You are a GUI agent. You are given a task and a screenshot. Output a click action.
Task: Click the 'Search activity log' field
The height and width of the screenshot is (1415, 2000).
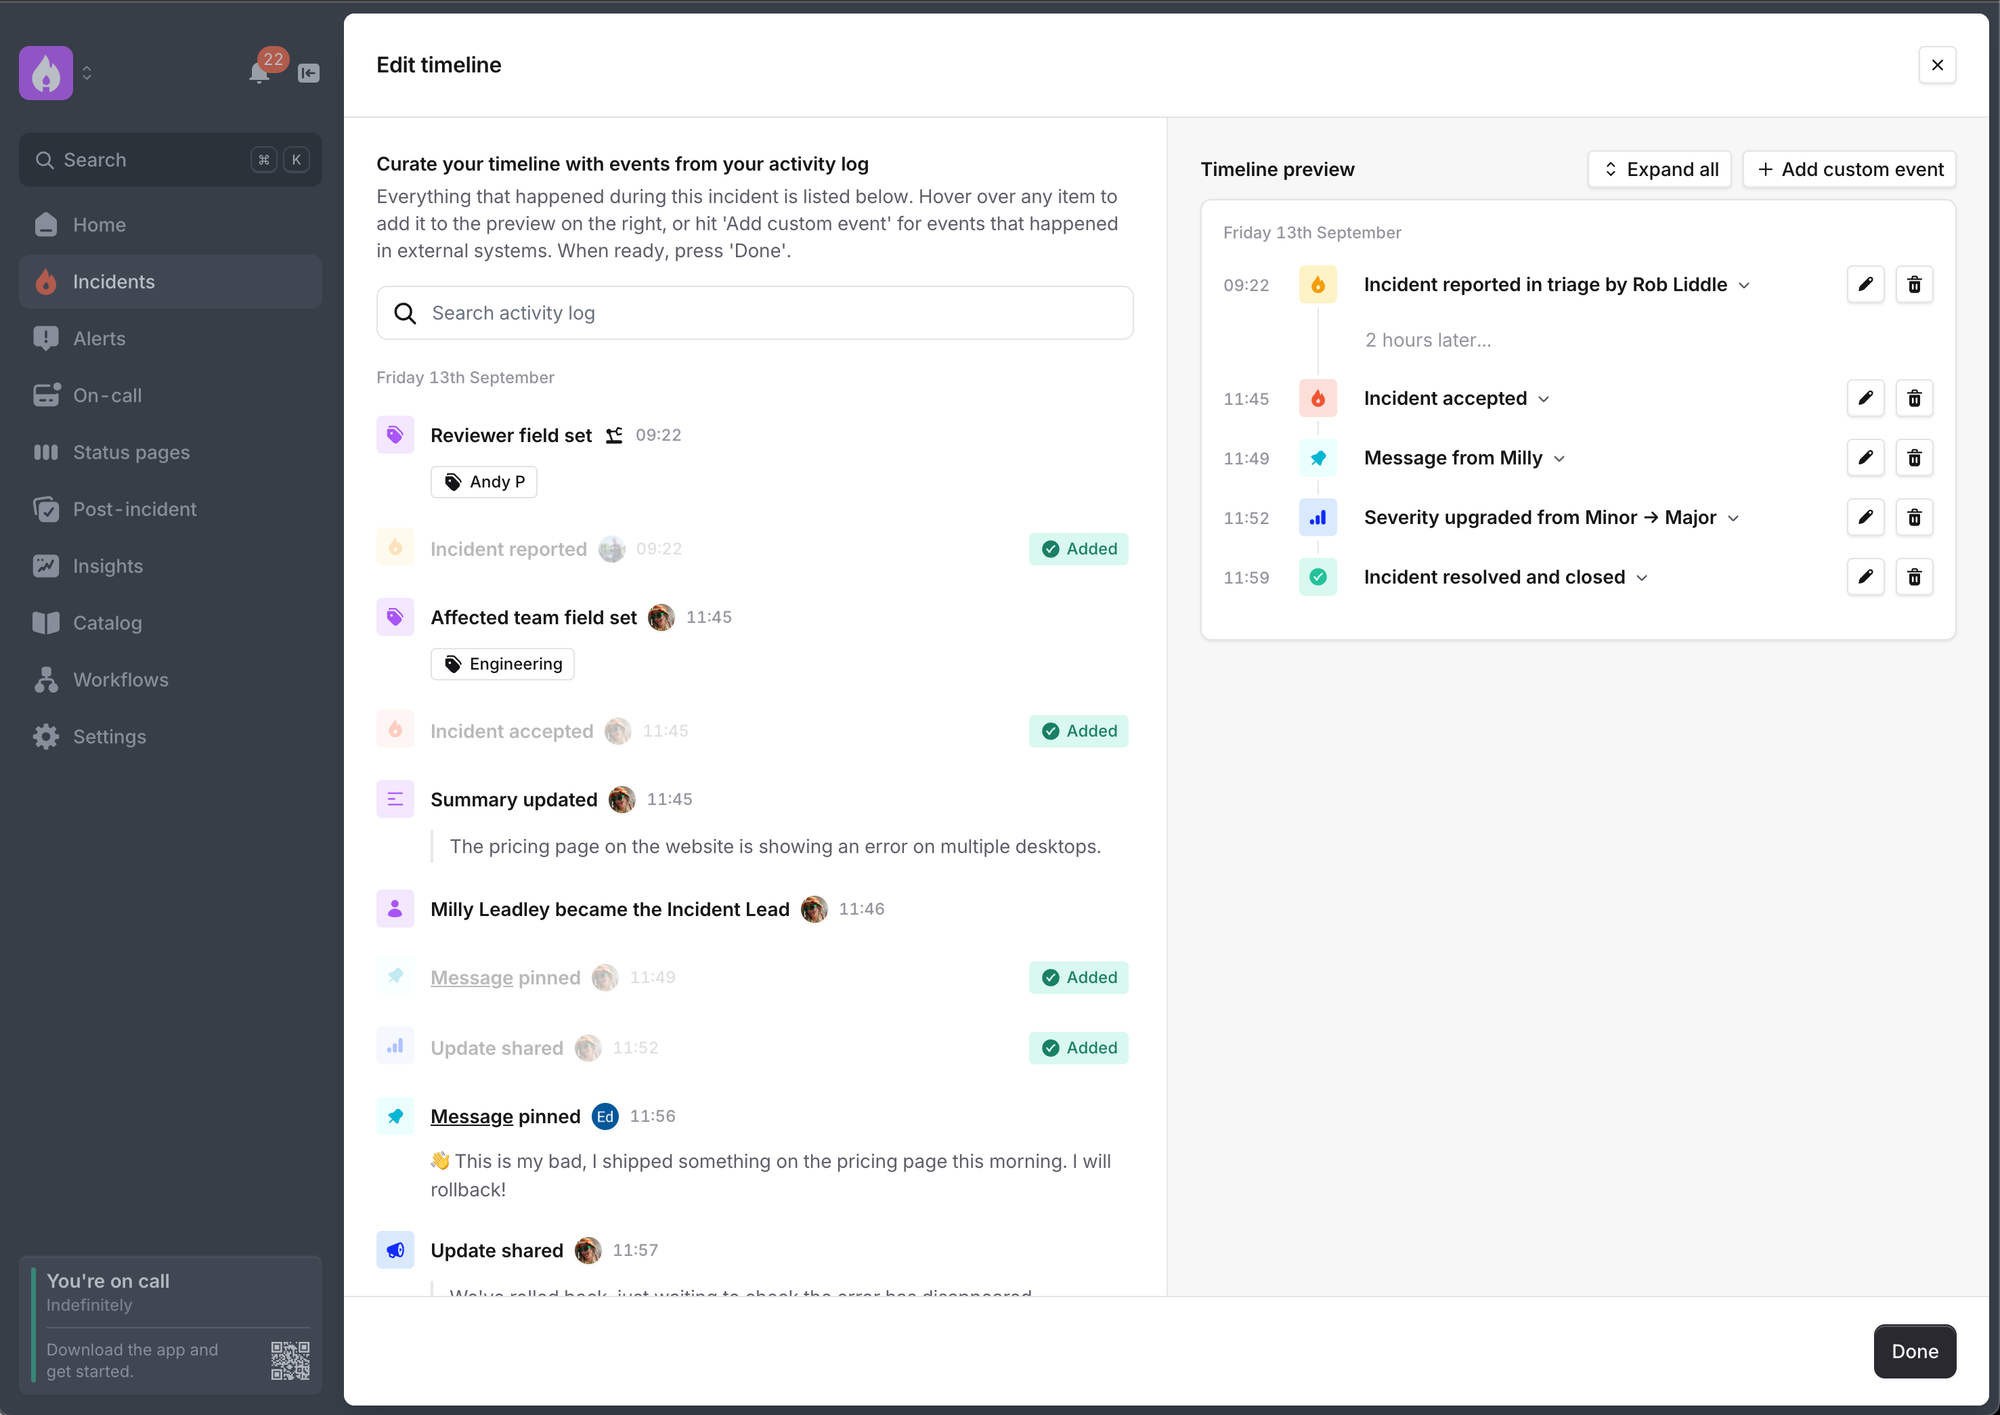[x=754, y=313]
